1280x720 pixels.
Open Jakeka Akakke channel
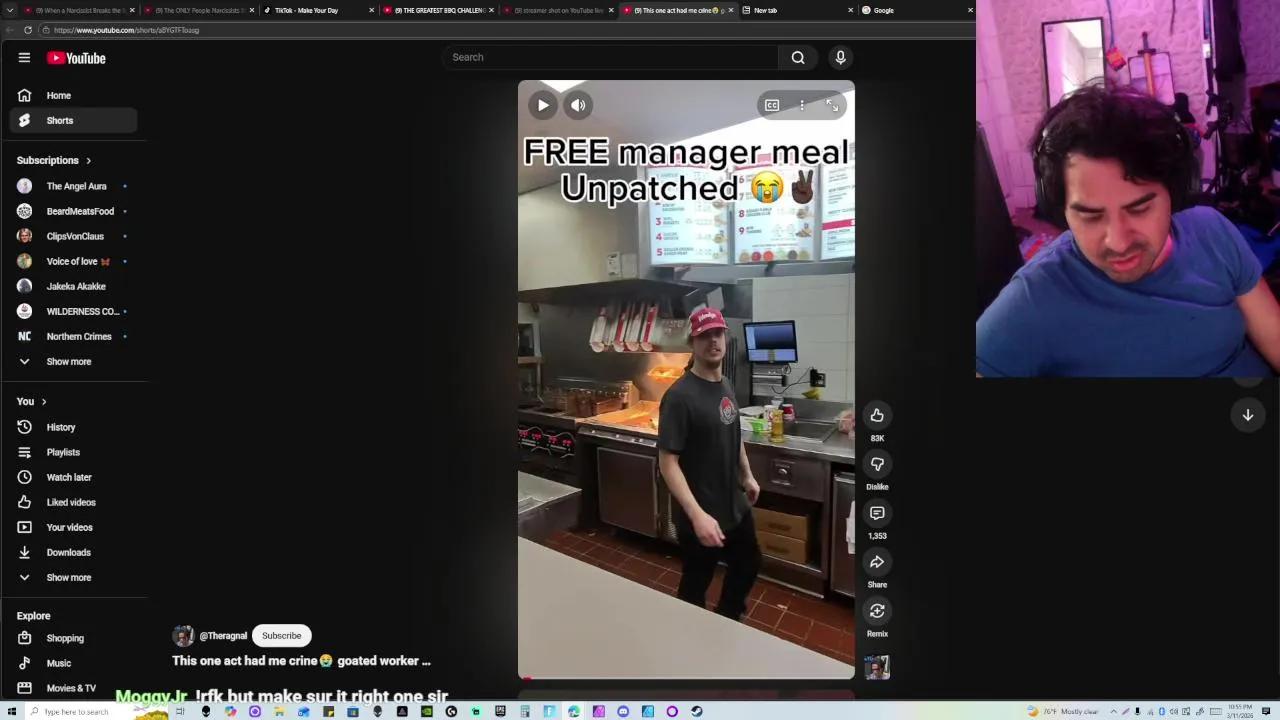point(73,286)
